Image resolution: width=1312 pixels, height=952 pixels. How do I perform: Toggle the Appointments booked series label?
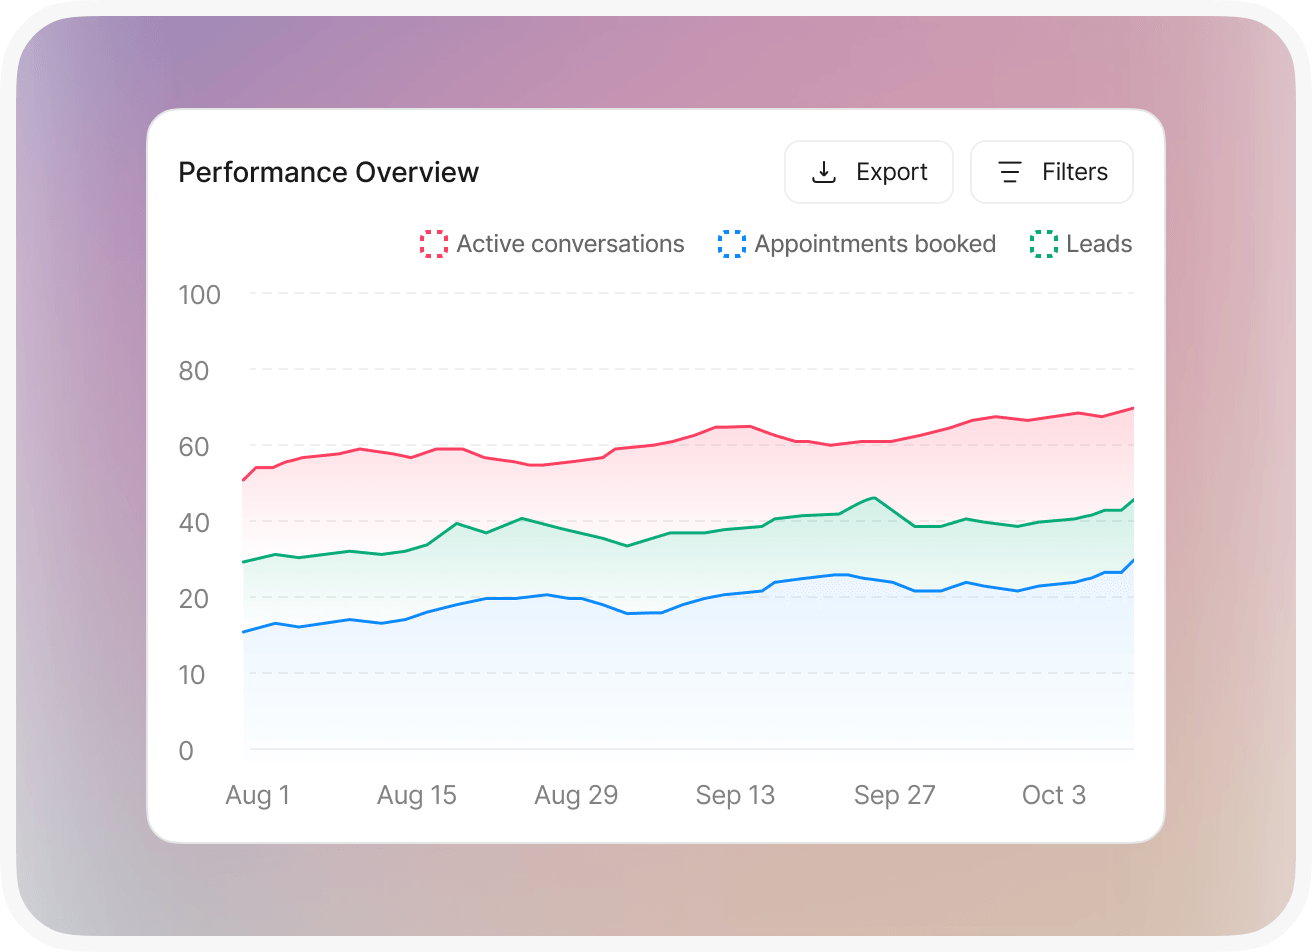click(875, 244)
